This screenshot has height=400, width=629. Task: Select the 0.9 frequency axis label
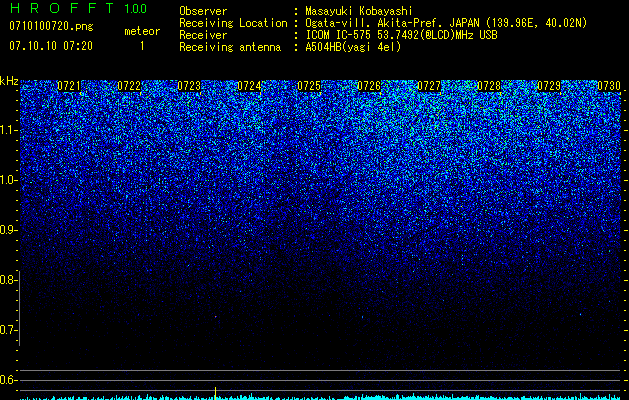[9, 230]
